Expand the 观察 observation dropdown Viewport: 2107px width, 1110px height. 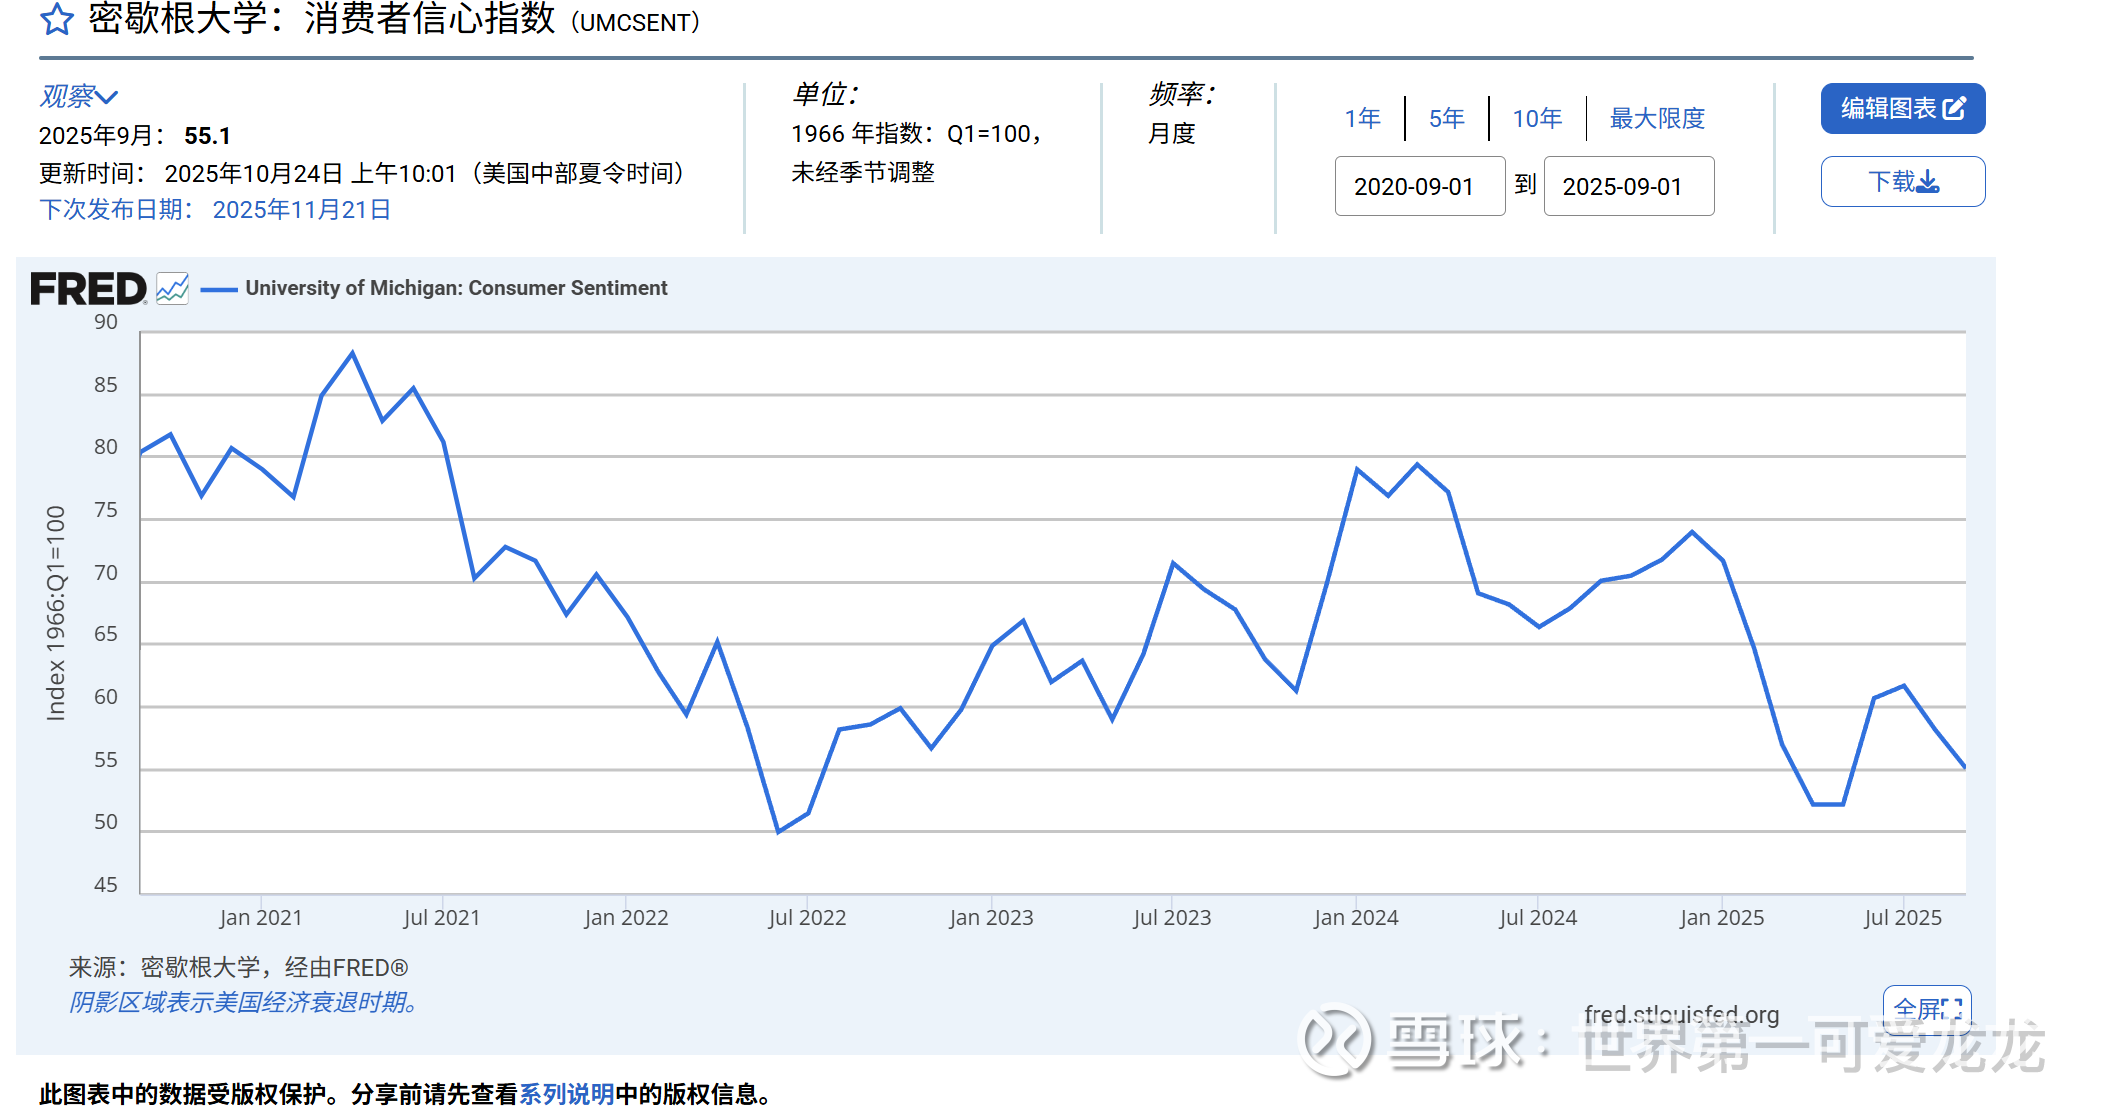click(x=78, y=97)
